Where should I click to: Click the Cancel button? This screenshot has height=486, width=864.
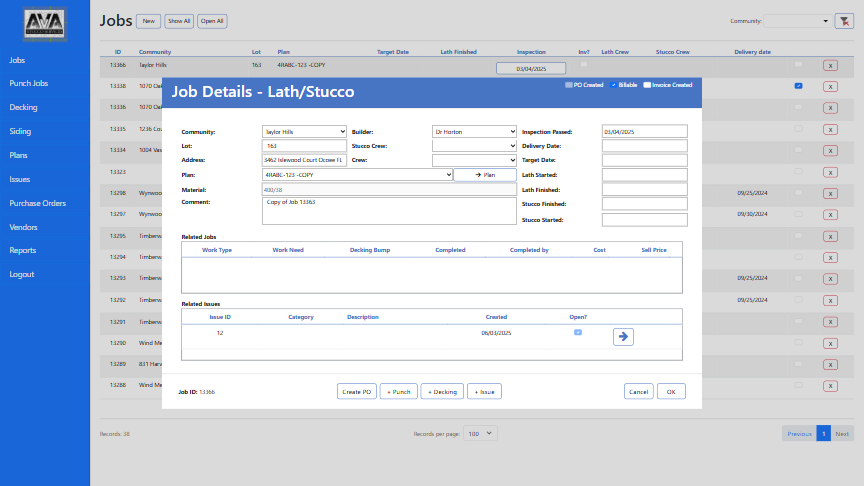(x=638, y=392)
